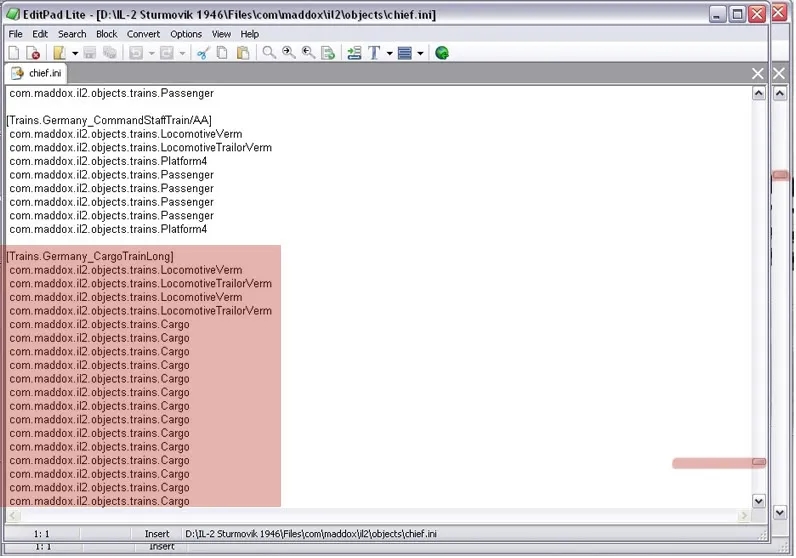The height and width of the screenshot is (558, 796).
Task: Click the Platform4 line just above the CargoTrainLong header
Action: click(x=108, y=229)
